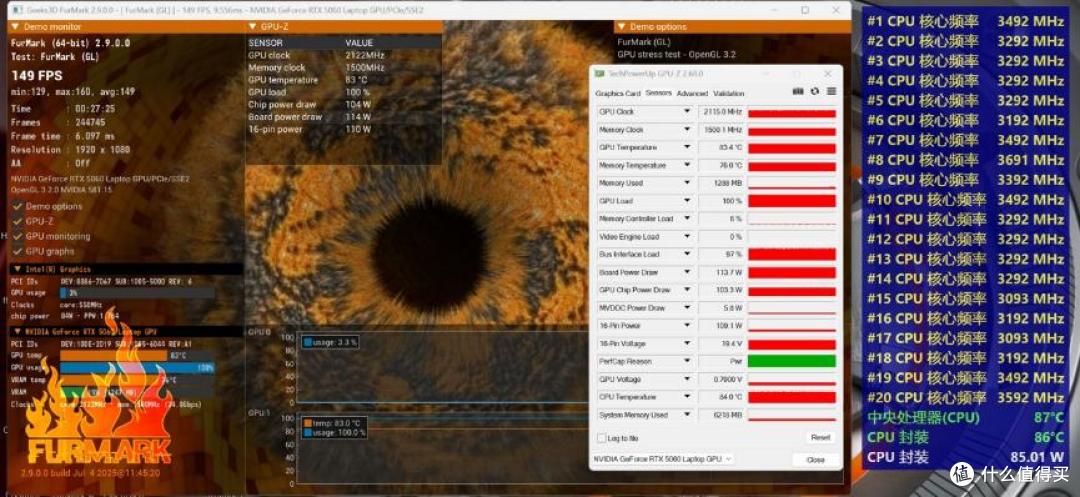Open the GPU-Z hamburger menu icon
The height and width of the screenshot is (497, 1080).
coord(831,92)
